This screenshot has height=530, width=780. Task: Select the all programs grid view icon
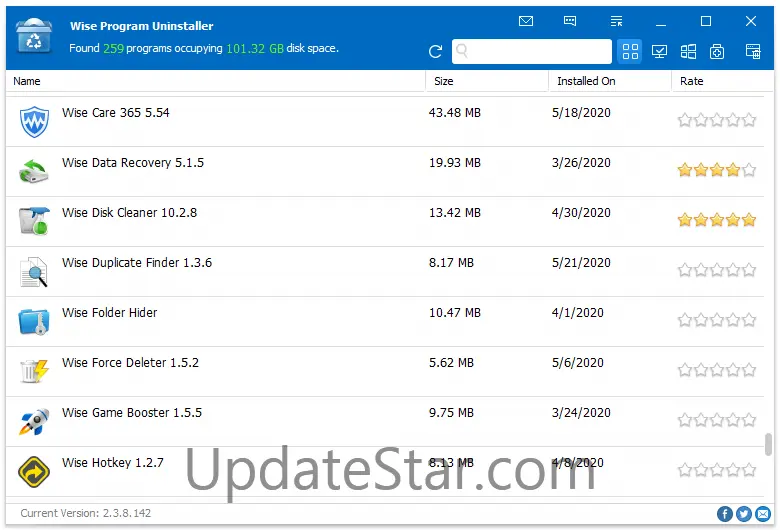[x=630, y=51]
